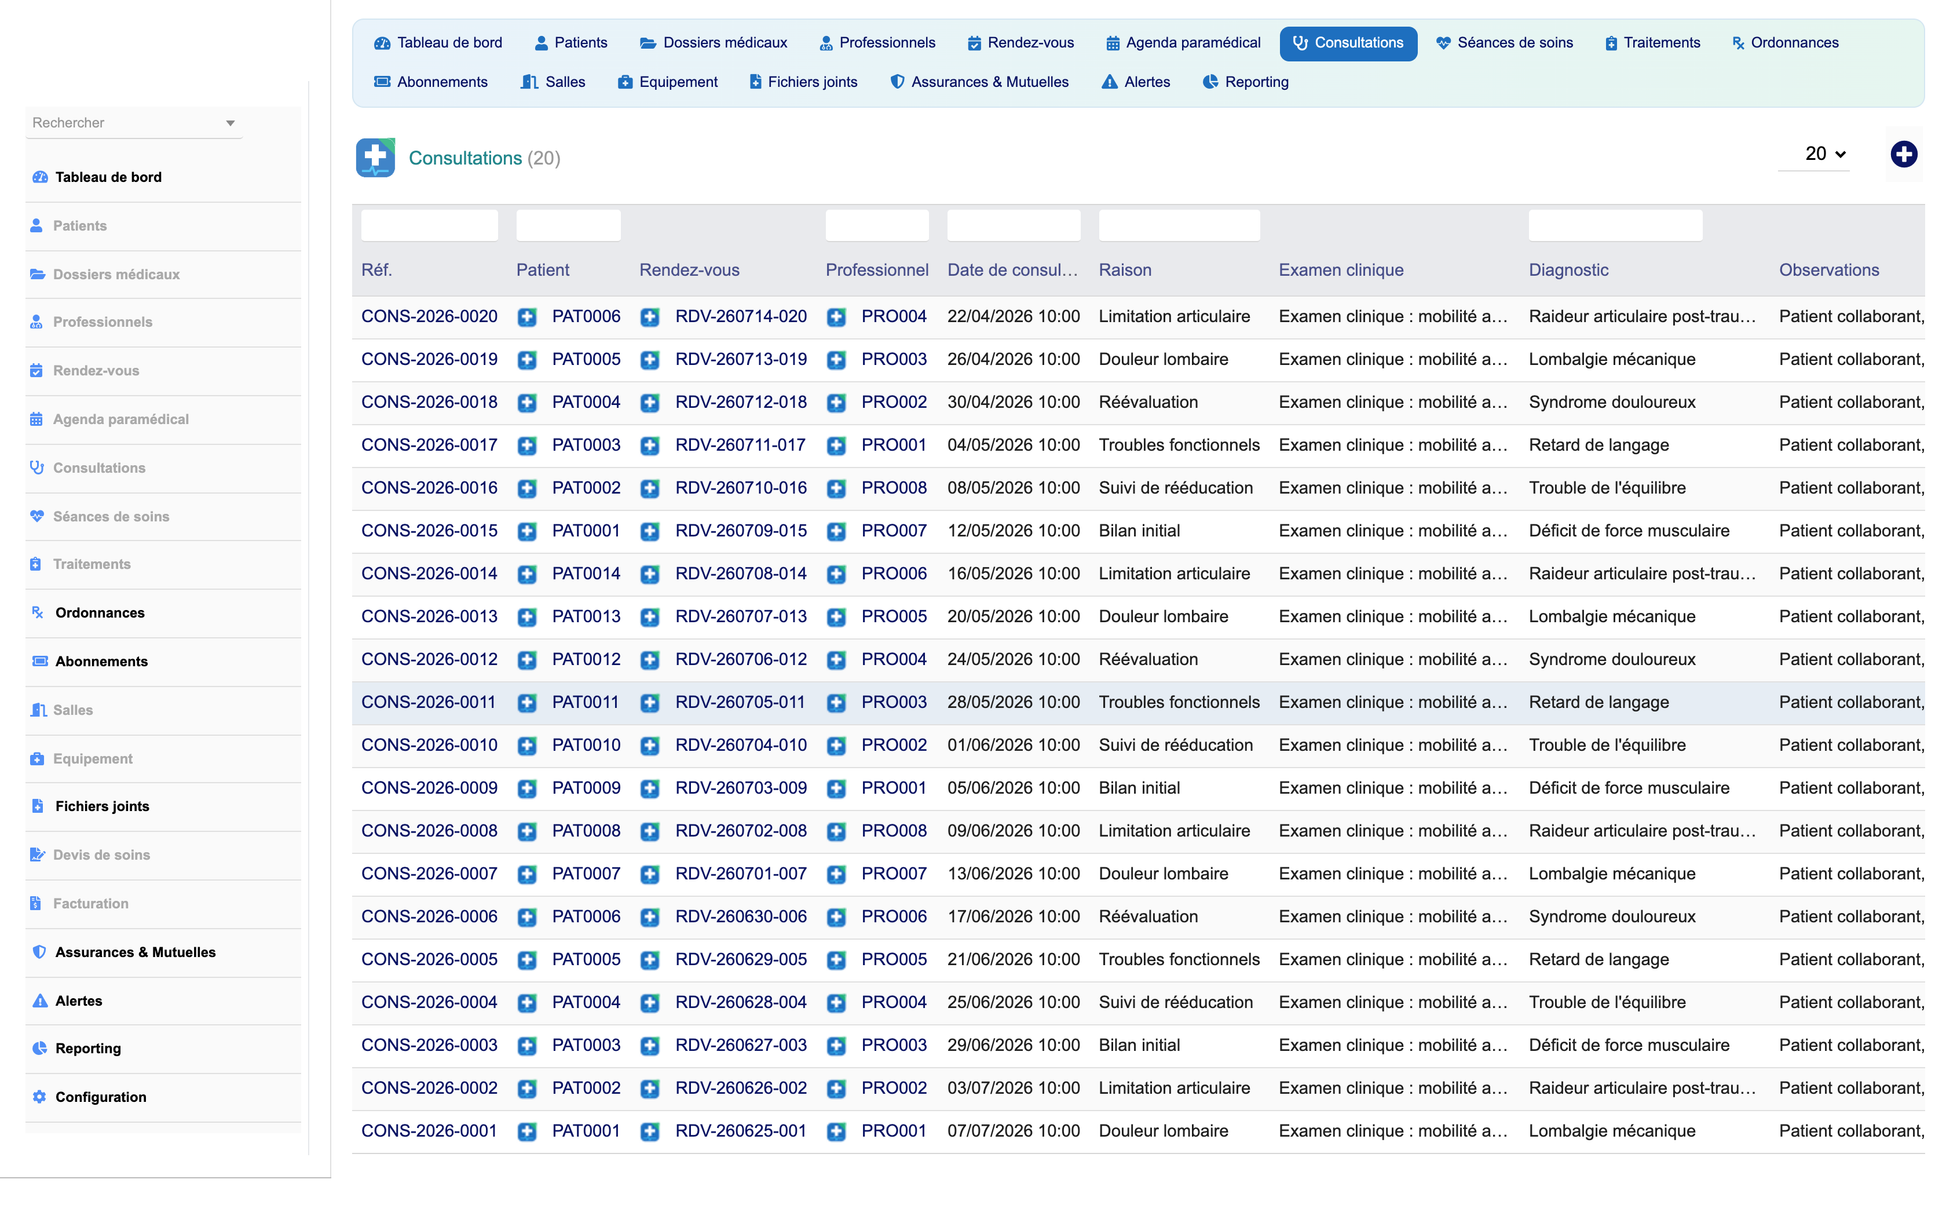Open the Alertes top tab
The height and width of the screenshot is (1205, 1946).
1136,82
